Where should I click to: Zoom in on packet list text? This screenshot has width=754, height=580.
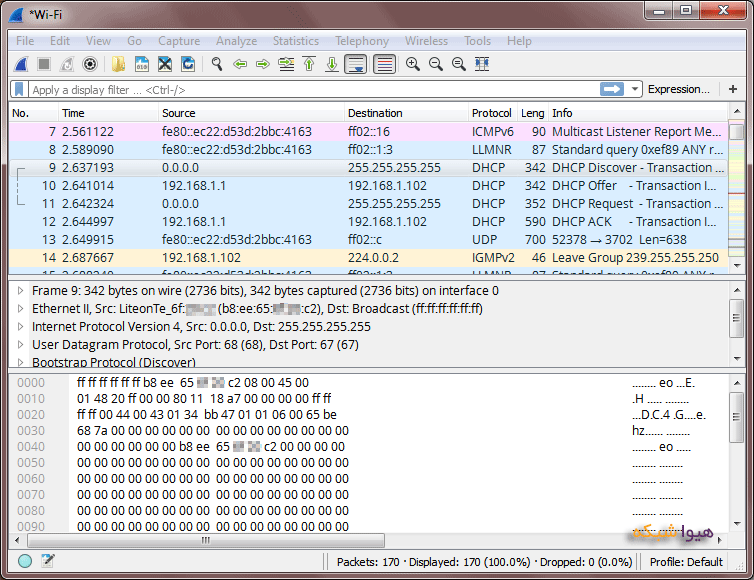(x=413, y=64)
